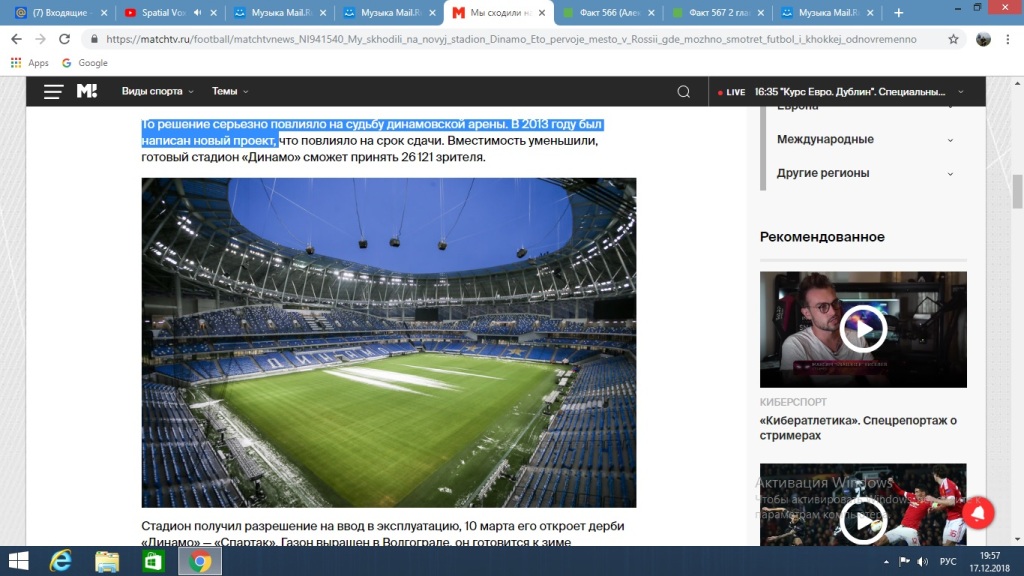The width and height of the screenshot is (1024, 576).
Task: Open File Explorer from the taskbar
Action: [x=107, y=561]
